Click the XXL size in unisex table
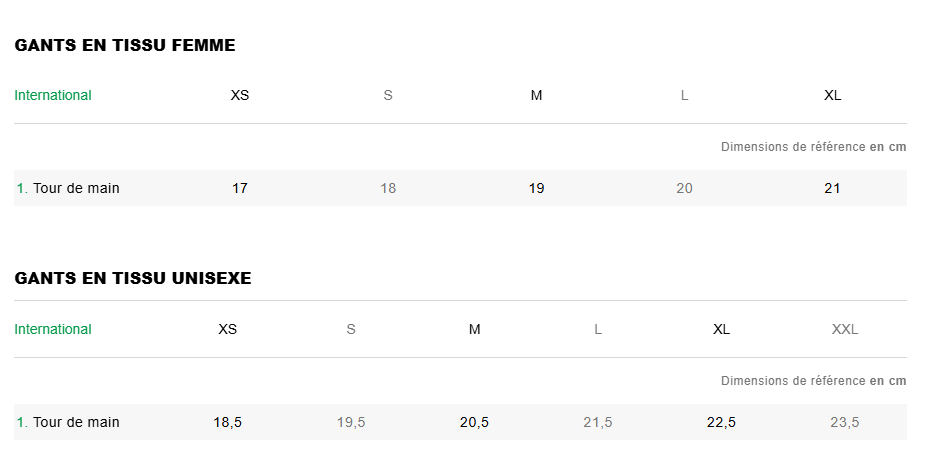 (x=845, y=329)
